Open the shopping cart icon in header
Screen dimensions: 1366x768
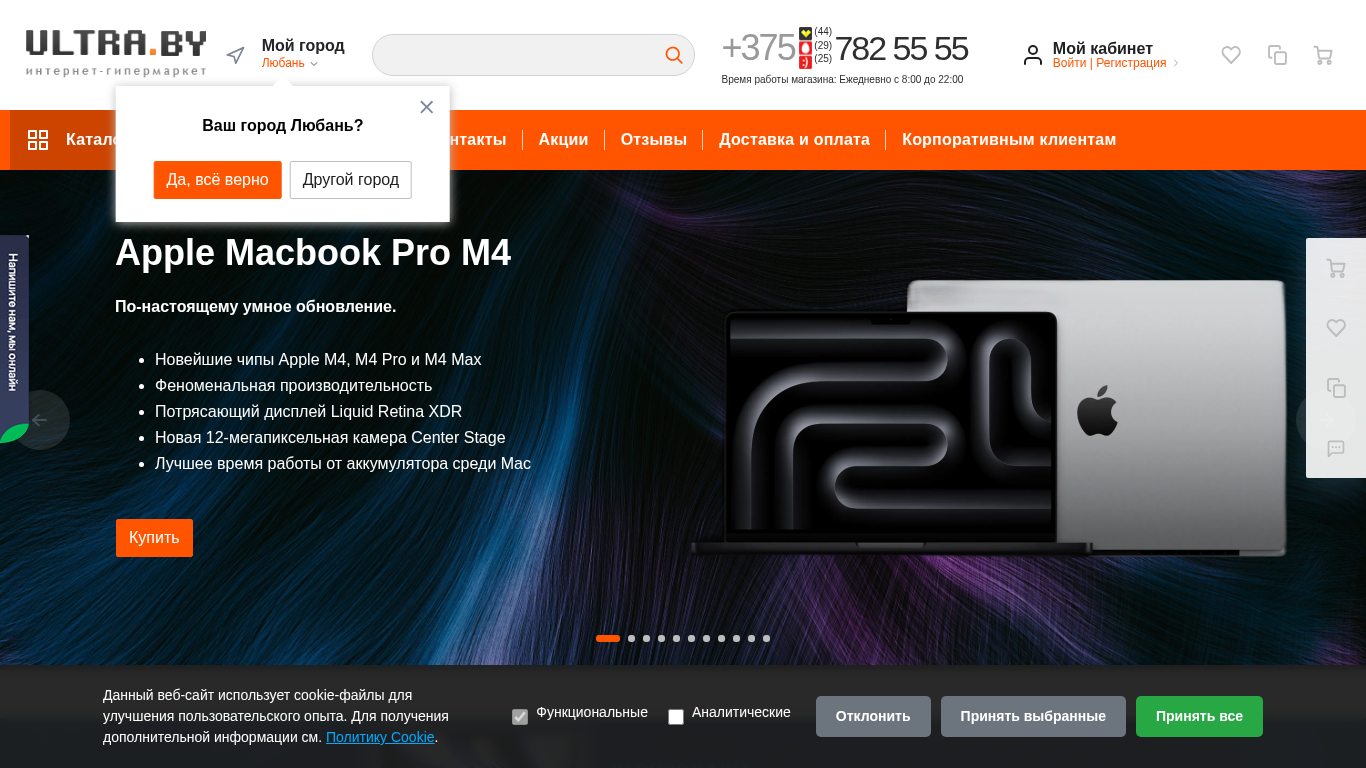coord(1323,55)
